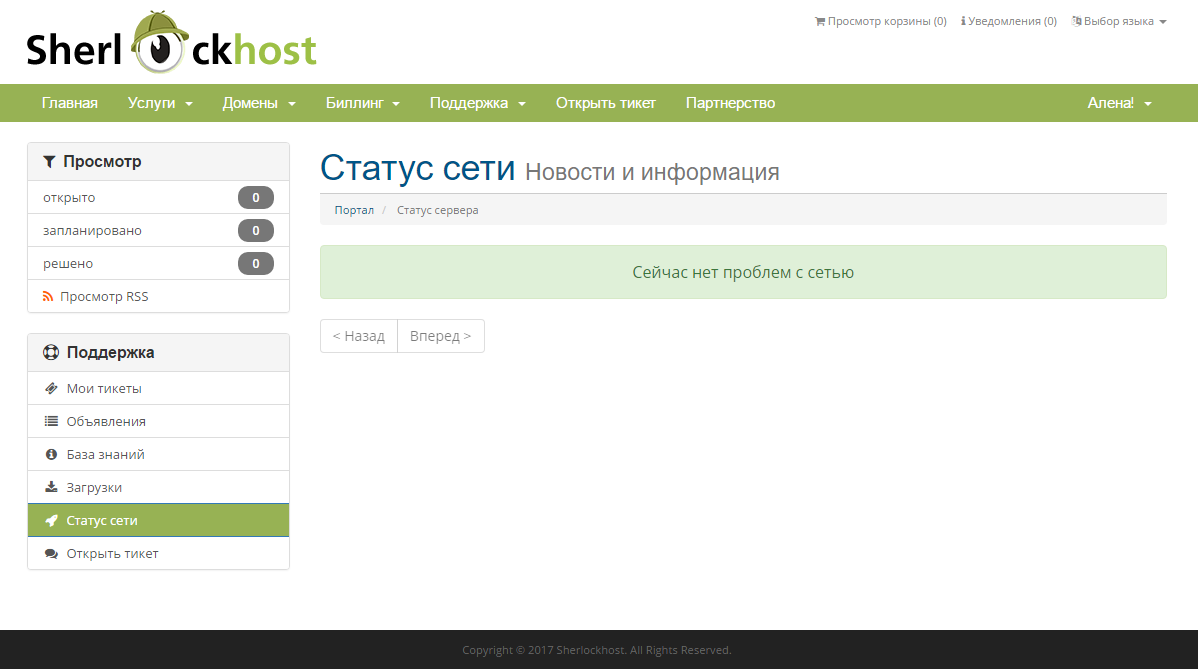Image resolution: width=1198 pixels, height=669 pixels.
Task: Filter by запланировано status
Action: tap(92, 231)
